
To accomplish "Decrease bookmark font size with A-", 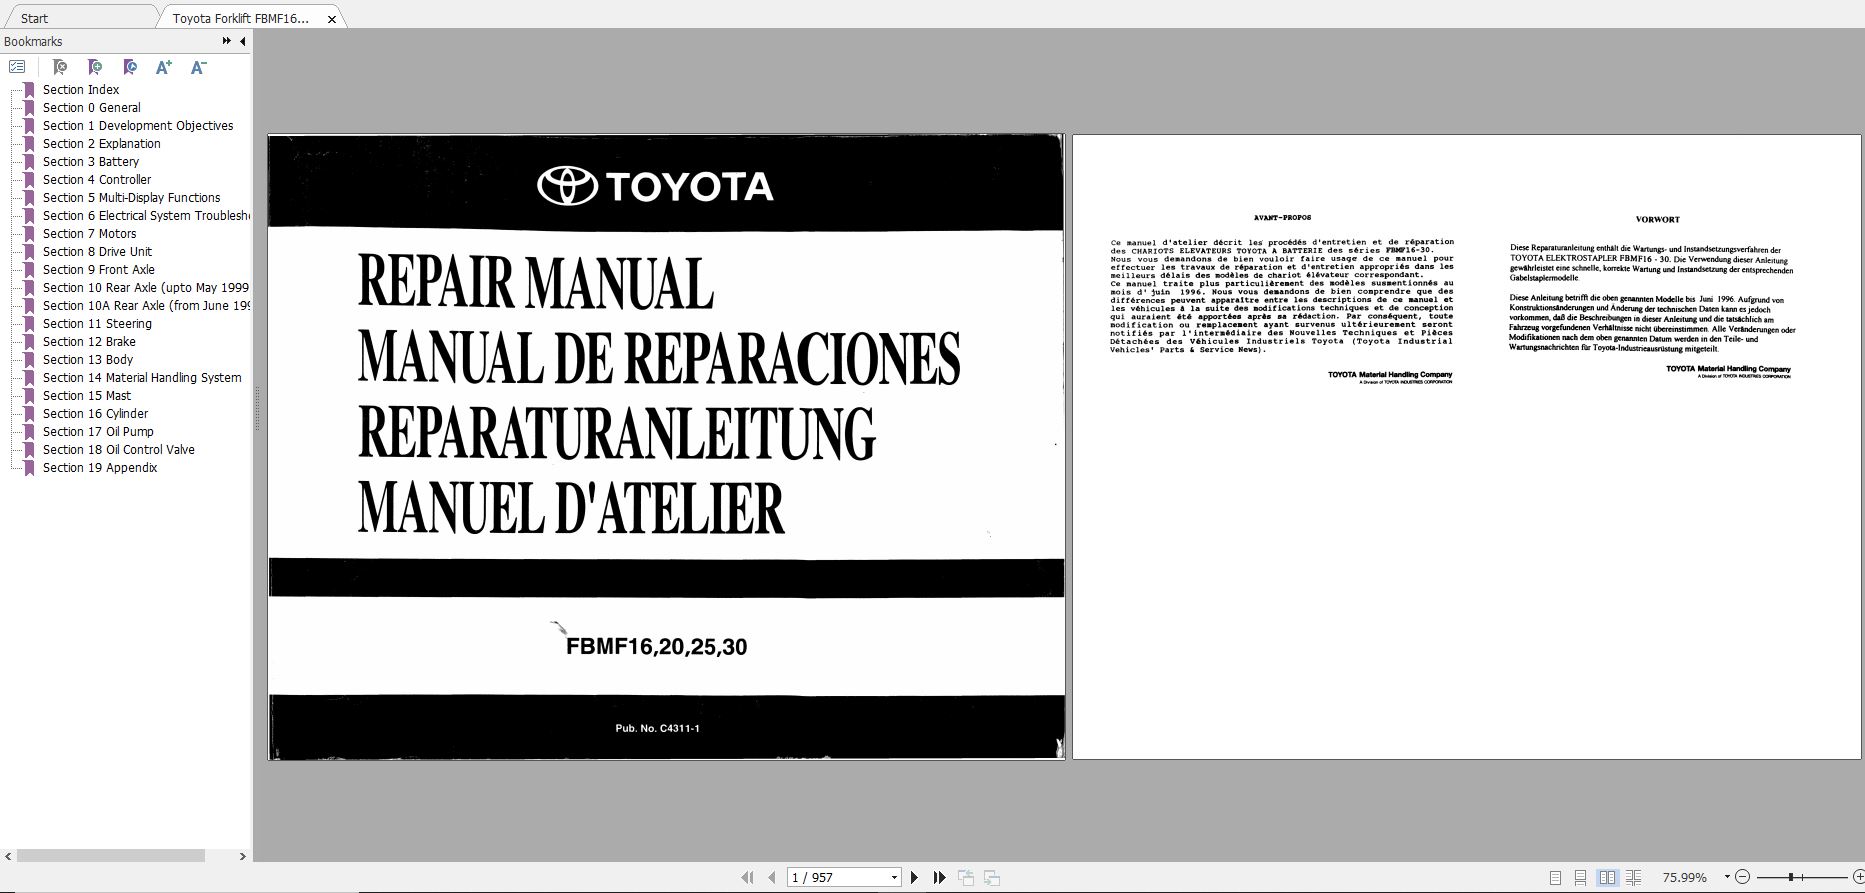I will pos(199,67).
